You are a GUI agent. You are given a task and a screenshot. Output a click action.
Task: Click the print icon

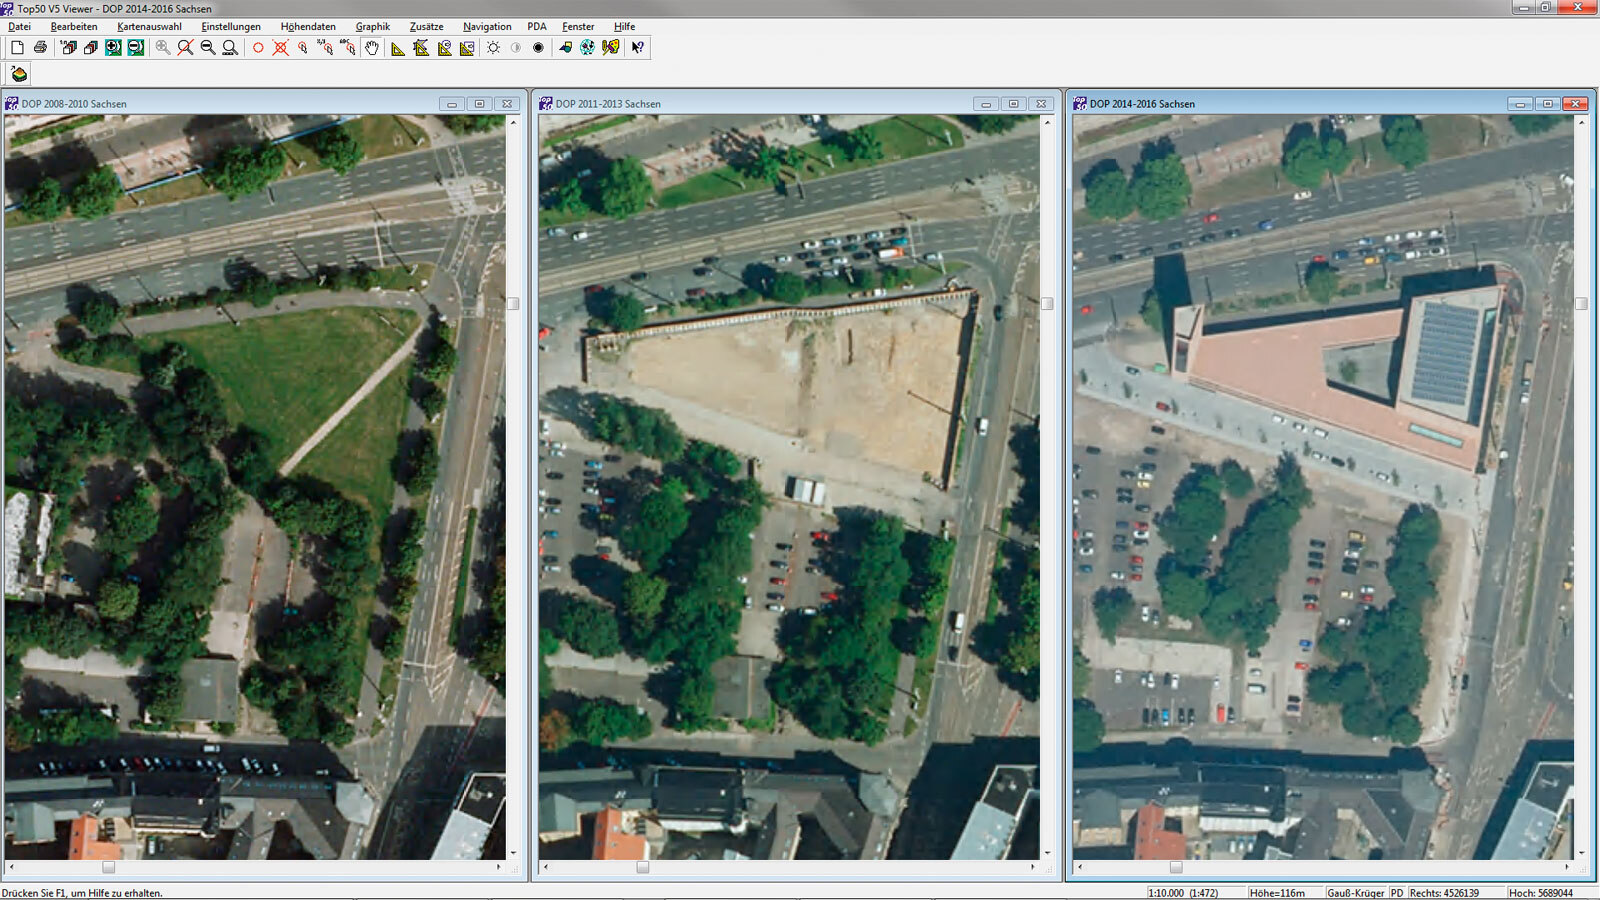point(40,47)
